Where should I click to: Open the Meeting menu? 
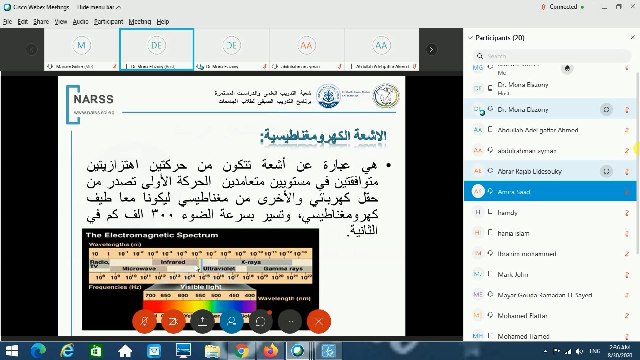point(140,22)
